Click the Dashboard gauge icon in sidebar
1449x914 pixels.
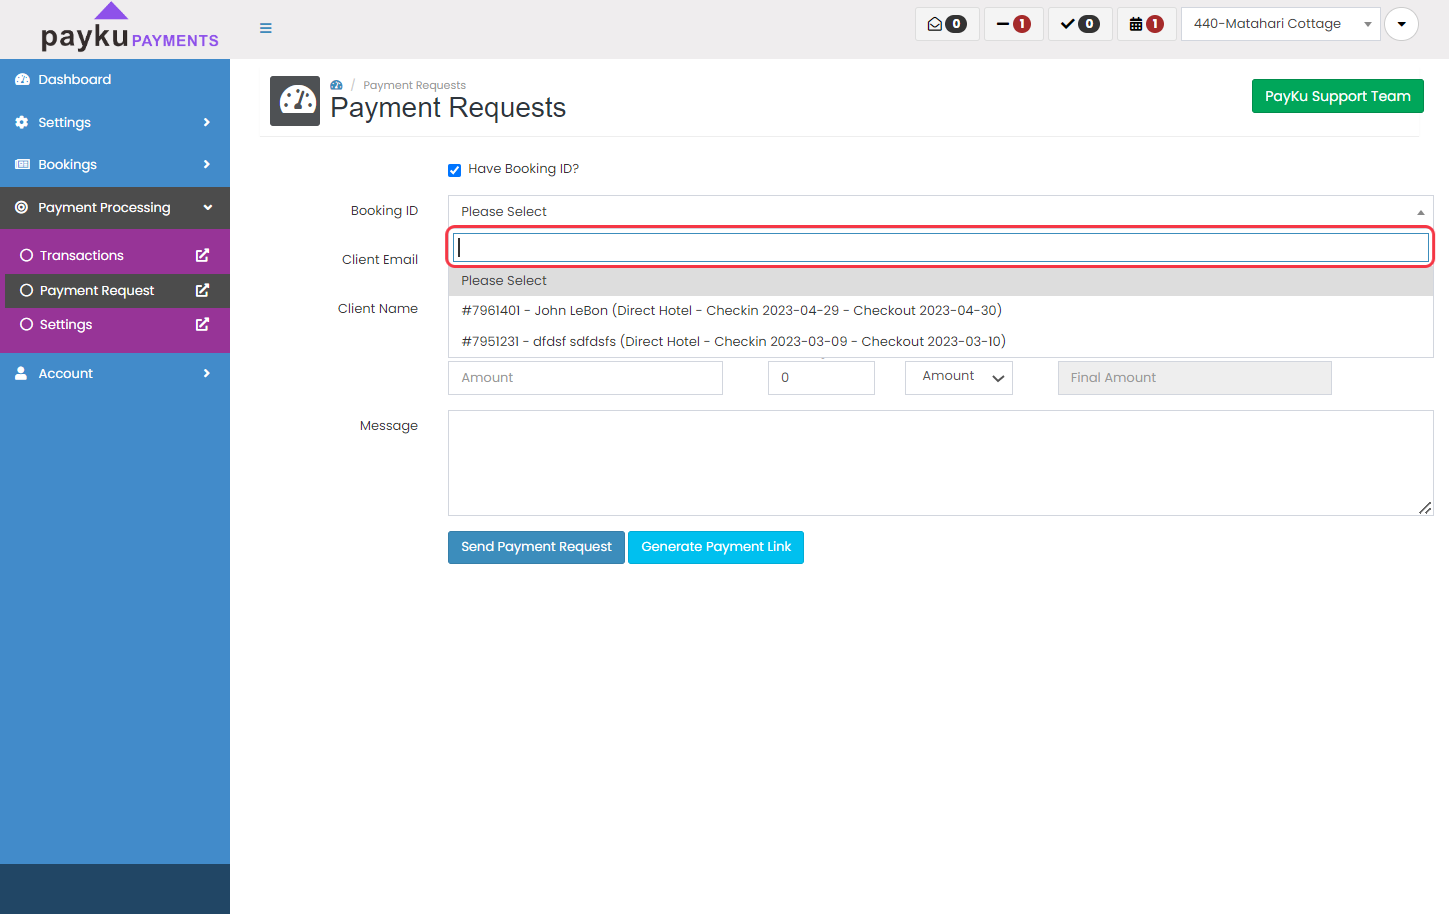point(22,80)
